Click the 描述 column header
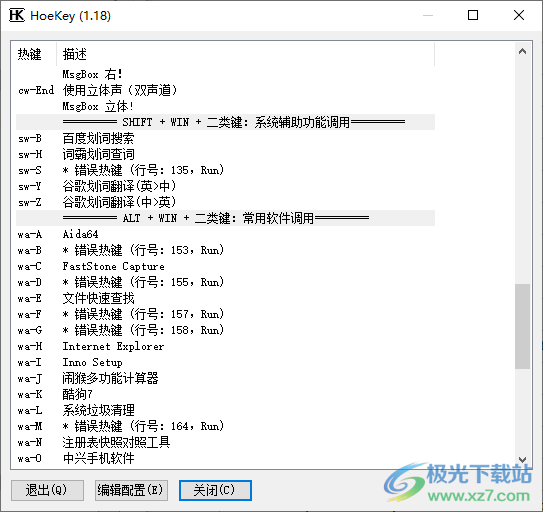This screenshot has height=512, width=543. [x=245, y=54]
